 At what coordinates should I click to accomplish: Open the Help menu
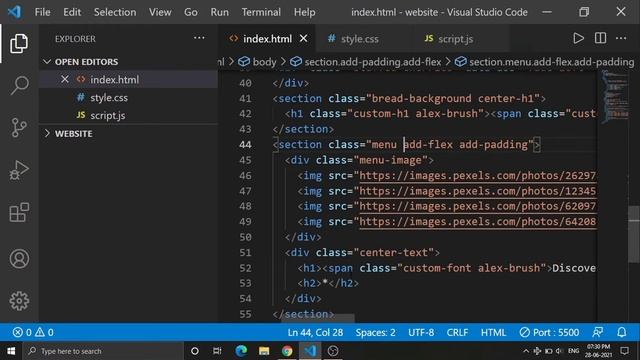pos(304,12)
